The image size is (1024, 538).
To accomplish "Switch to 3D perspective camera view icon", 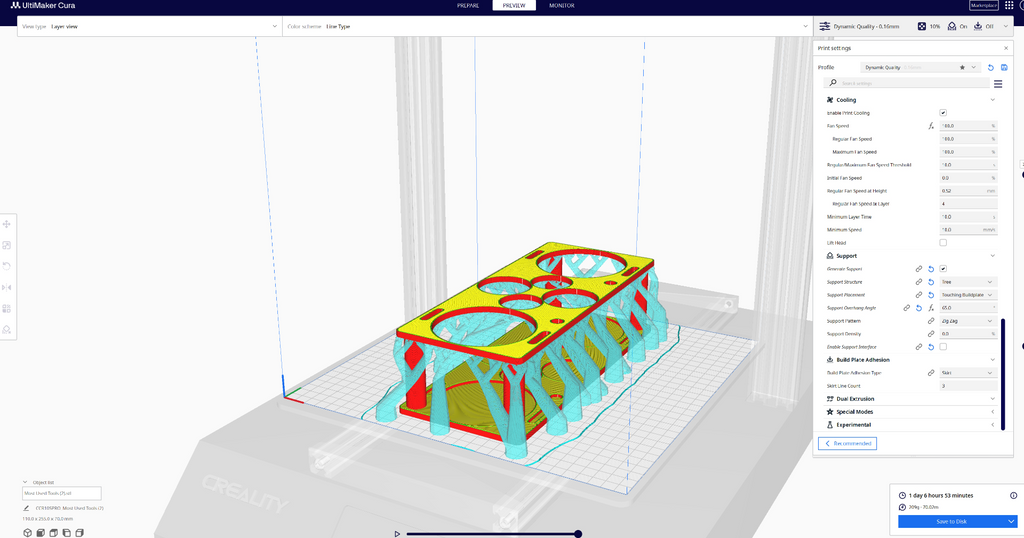I will click(x=27, y=533).
